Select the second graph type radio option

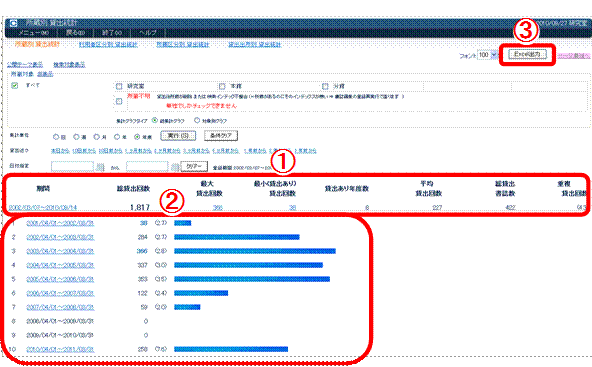point(197,120)
